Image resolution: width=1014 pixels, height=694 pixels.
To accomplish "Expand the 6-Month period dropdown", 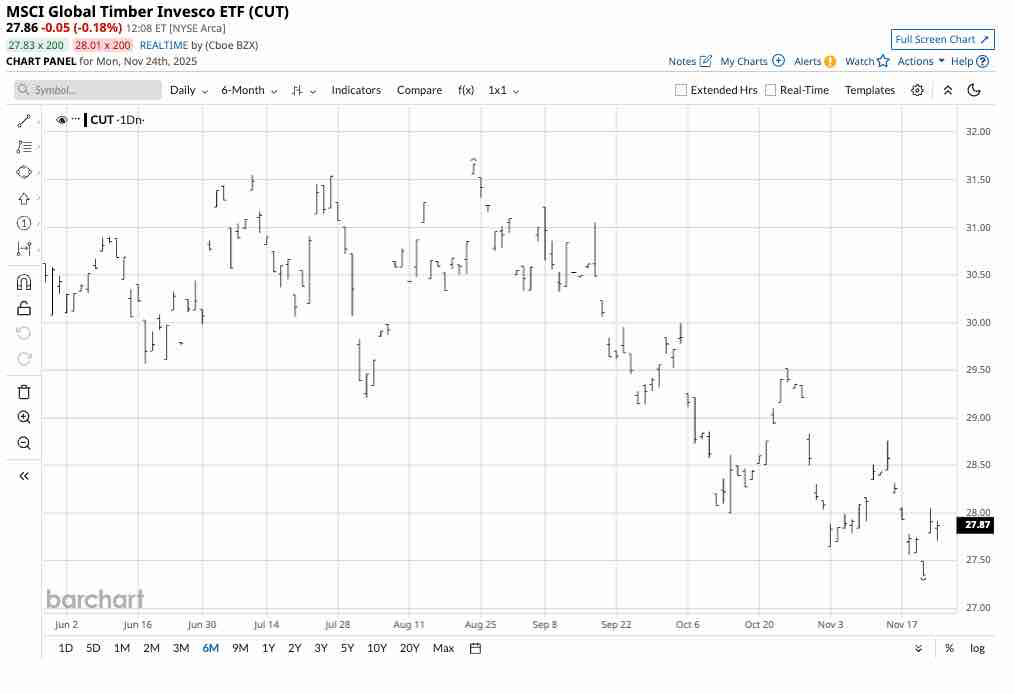I will (249, 90).
